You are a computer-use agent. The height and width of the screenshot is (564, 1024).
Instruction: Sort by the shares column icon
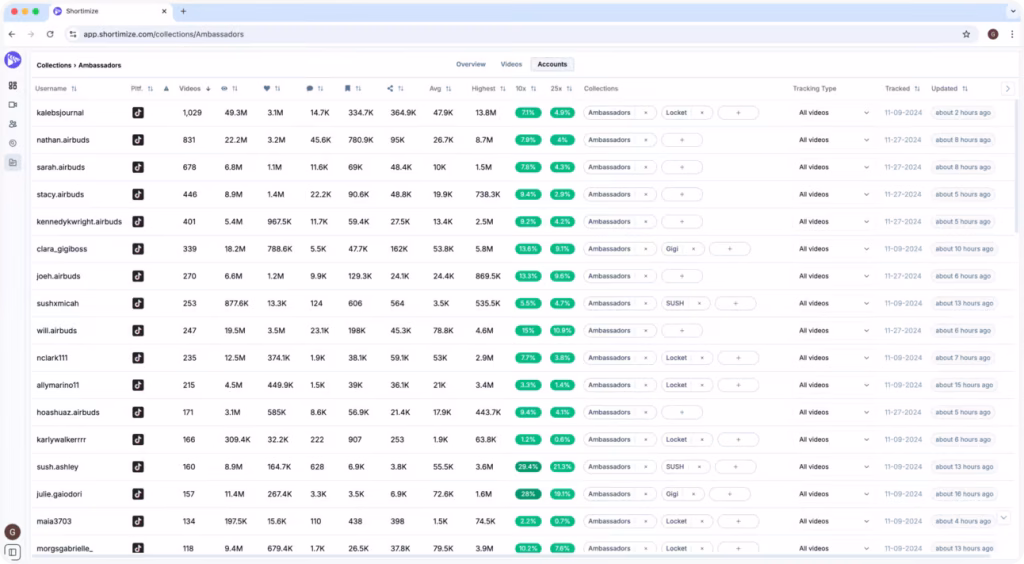(389, 89)
